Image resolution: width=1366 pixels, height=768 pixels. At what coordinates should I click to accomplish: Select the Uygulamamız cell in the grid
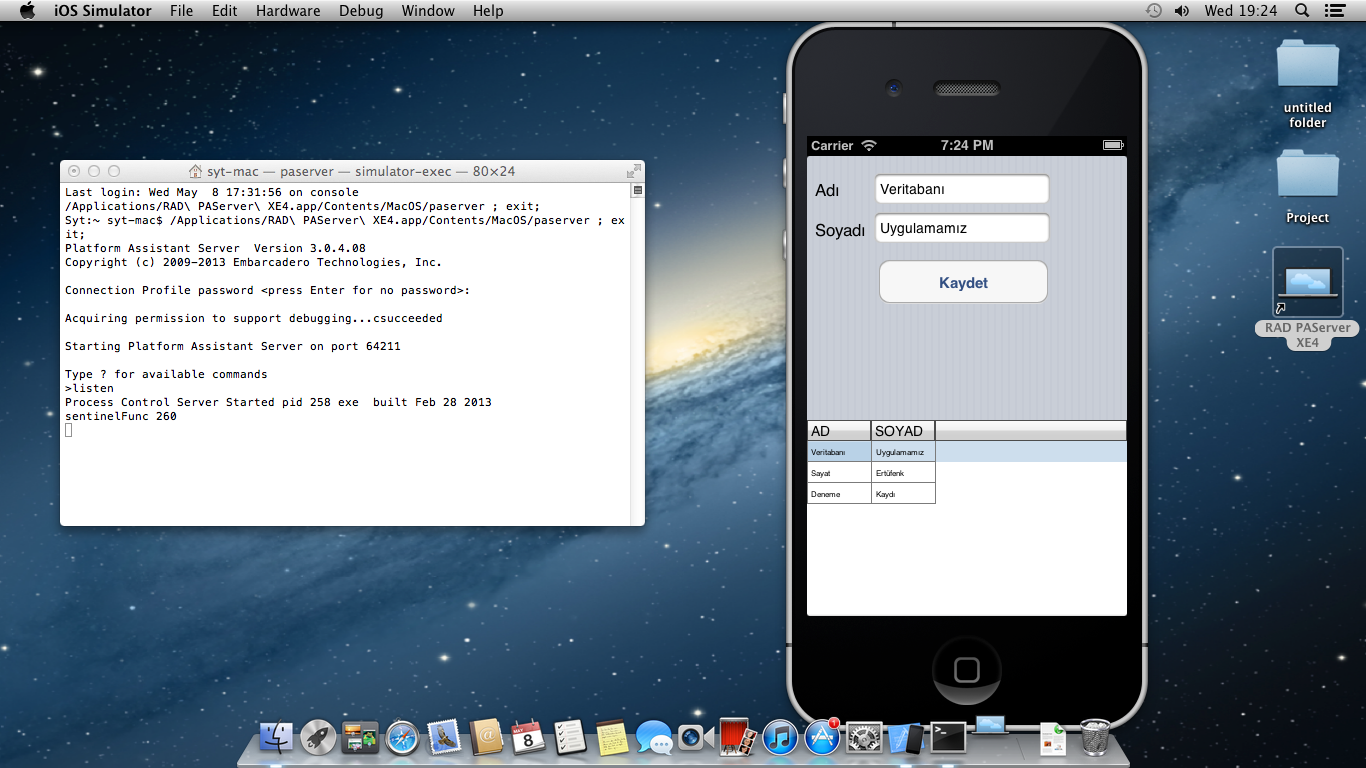pyautogui.click(x=903, y=452)
